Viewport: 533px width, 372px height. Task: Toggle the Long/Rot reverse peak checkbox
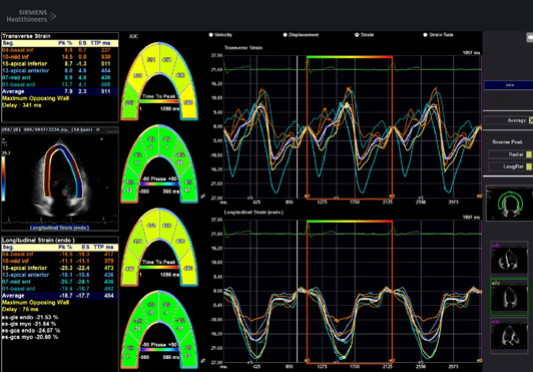[529, 167]
